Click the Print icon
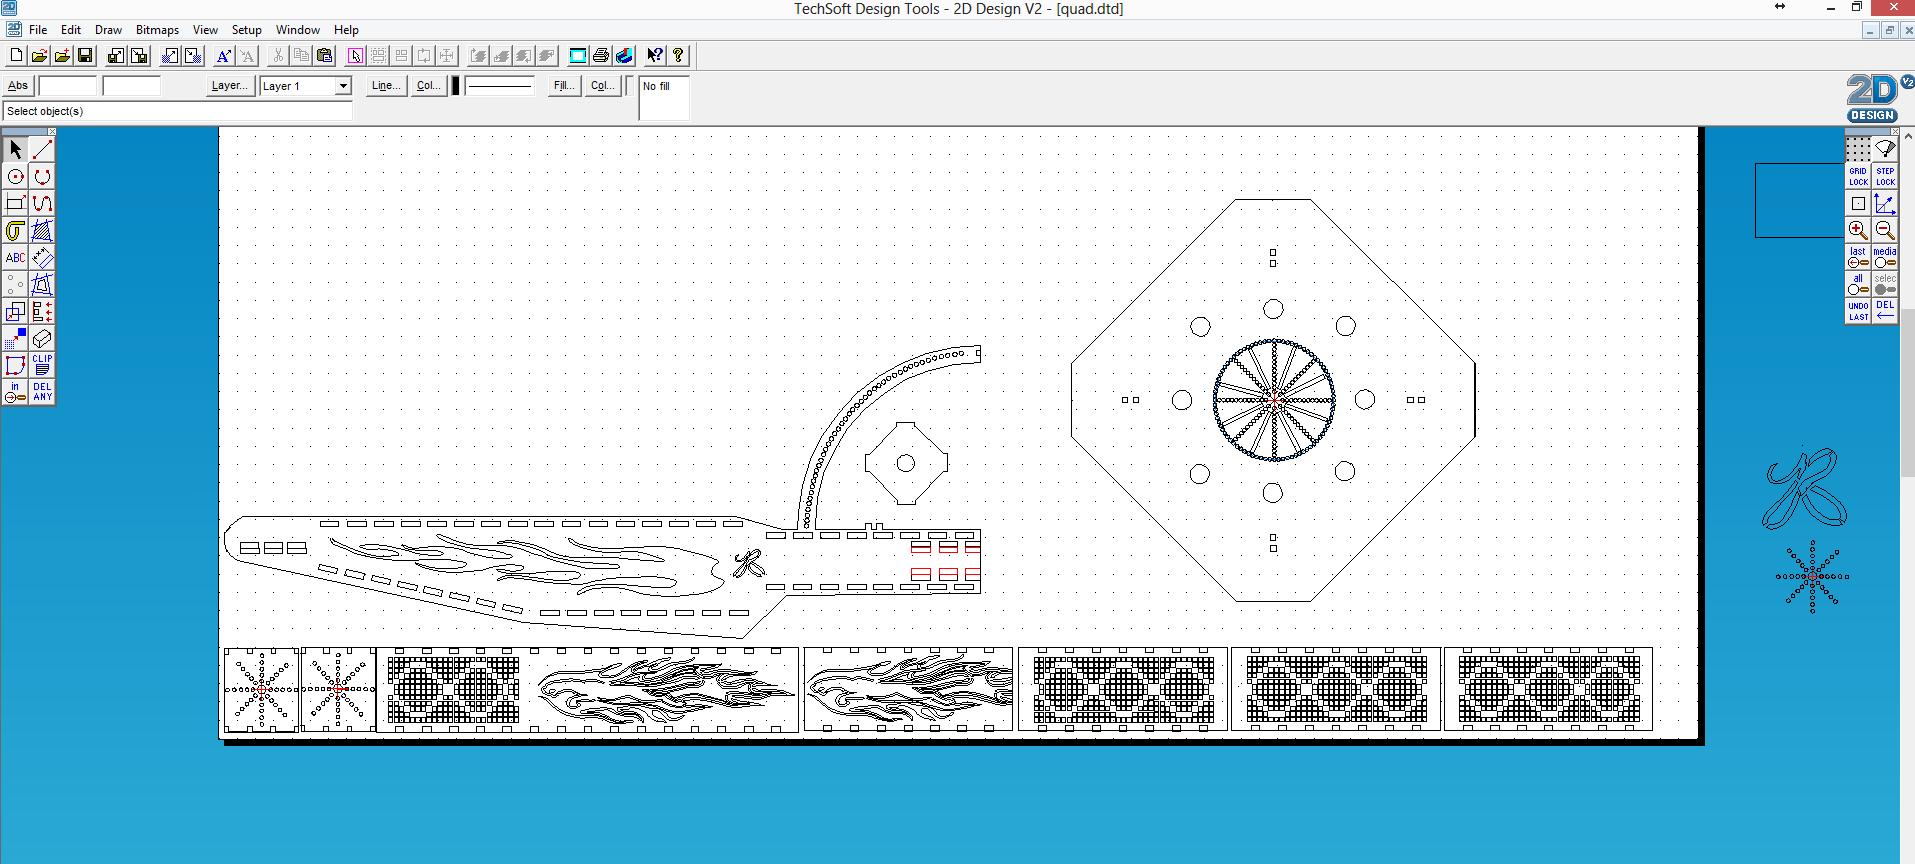Screen dimensions: 1915x864 coord(601,56)
